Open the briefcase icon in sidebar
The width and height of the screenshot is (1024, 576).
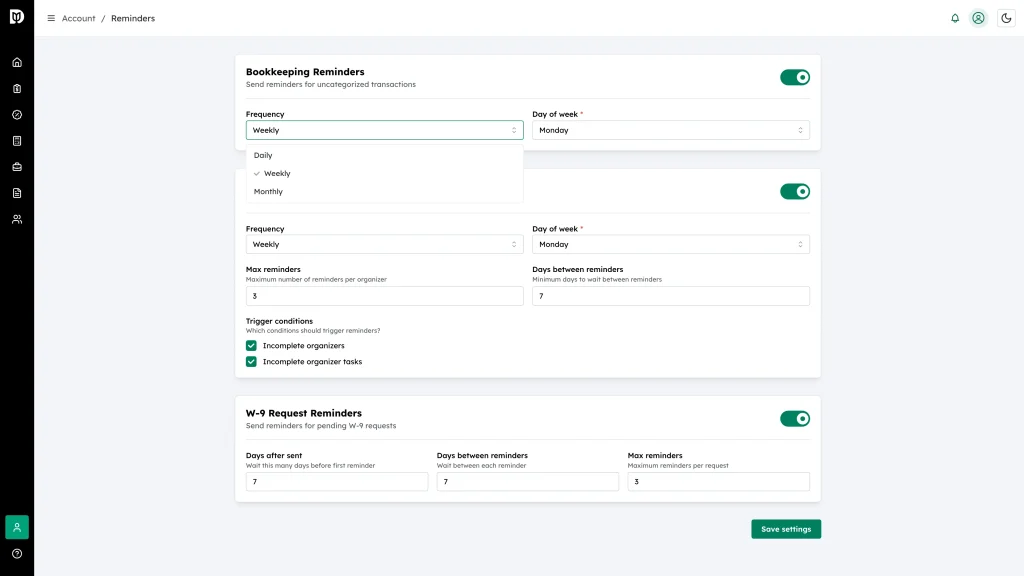pos(17,167)
